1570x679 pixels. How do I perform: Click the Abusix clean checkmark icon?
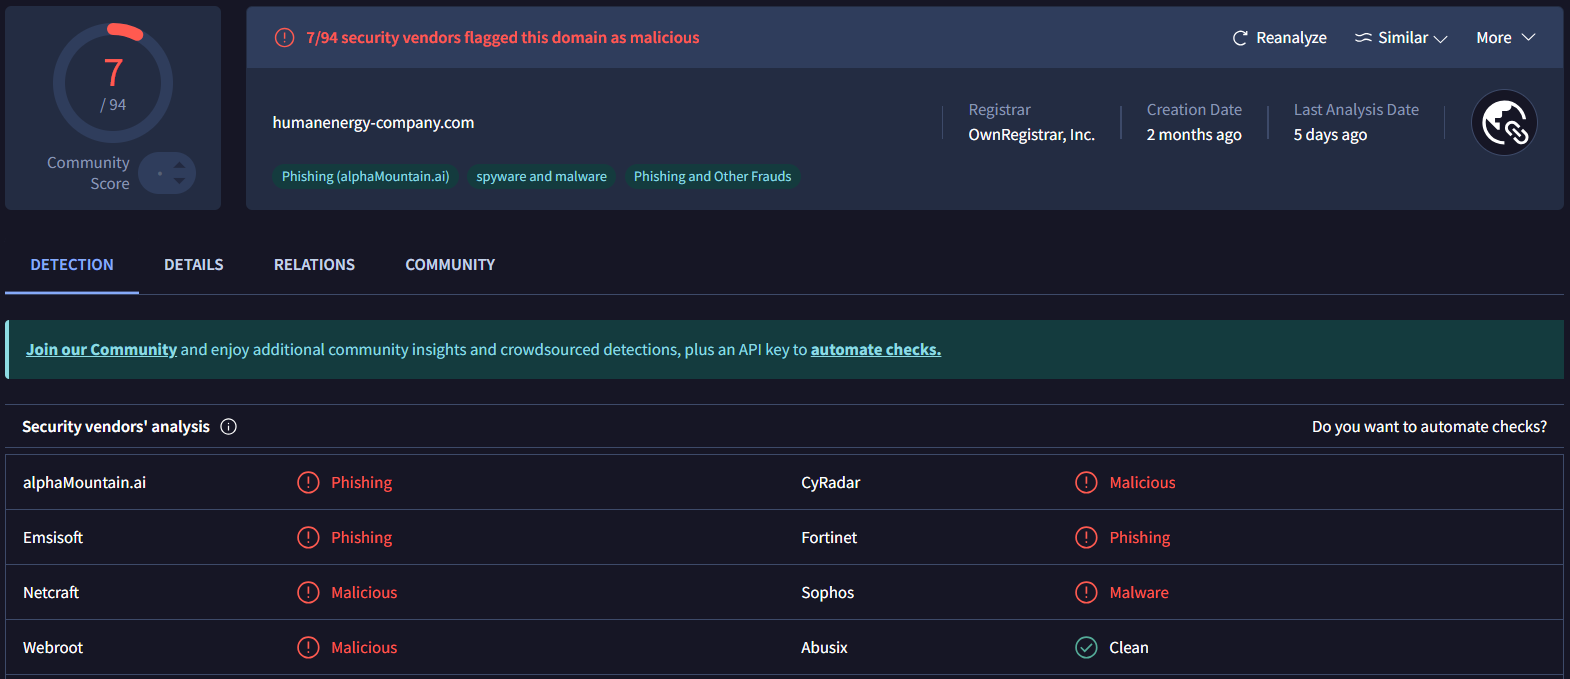pyautogui.click(x=1086, y=648)
